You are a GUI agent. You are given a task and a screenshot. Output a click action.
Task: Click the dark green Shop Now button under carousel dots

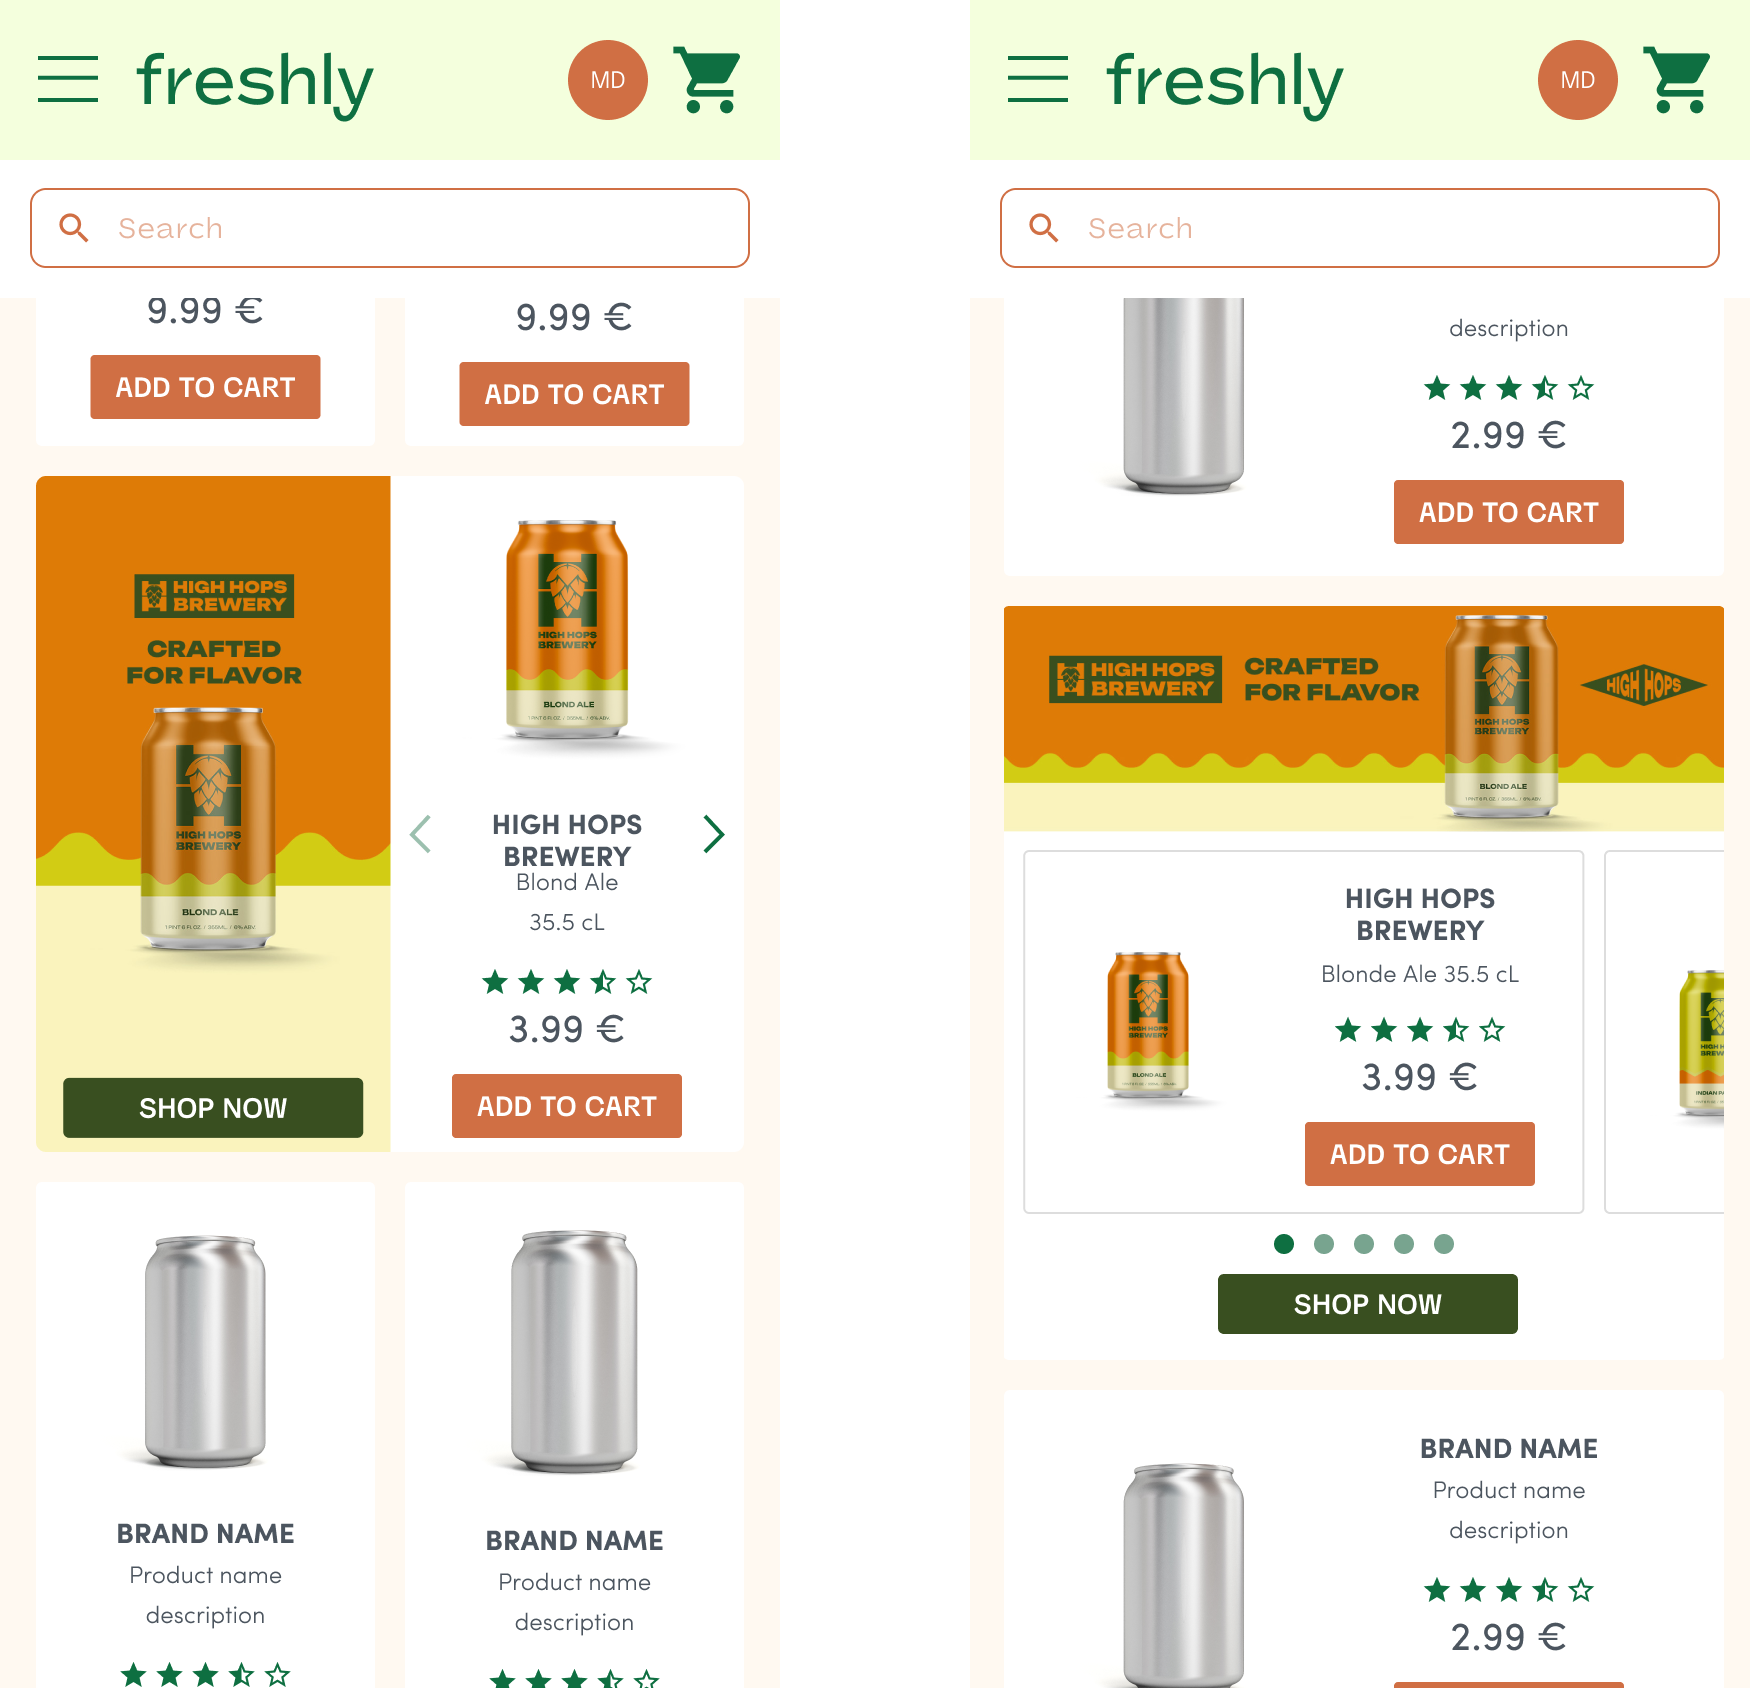coord(1368,1304)
